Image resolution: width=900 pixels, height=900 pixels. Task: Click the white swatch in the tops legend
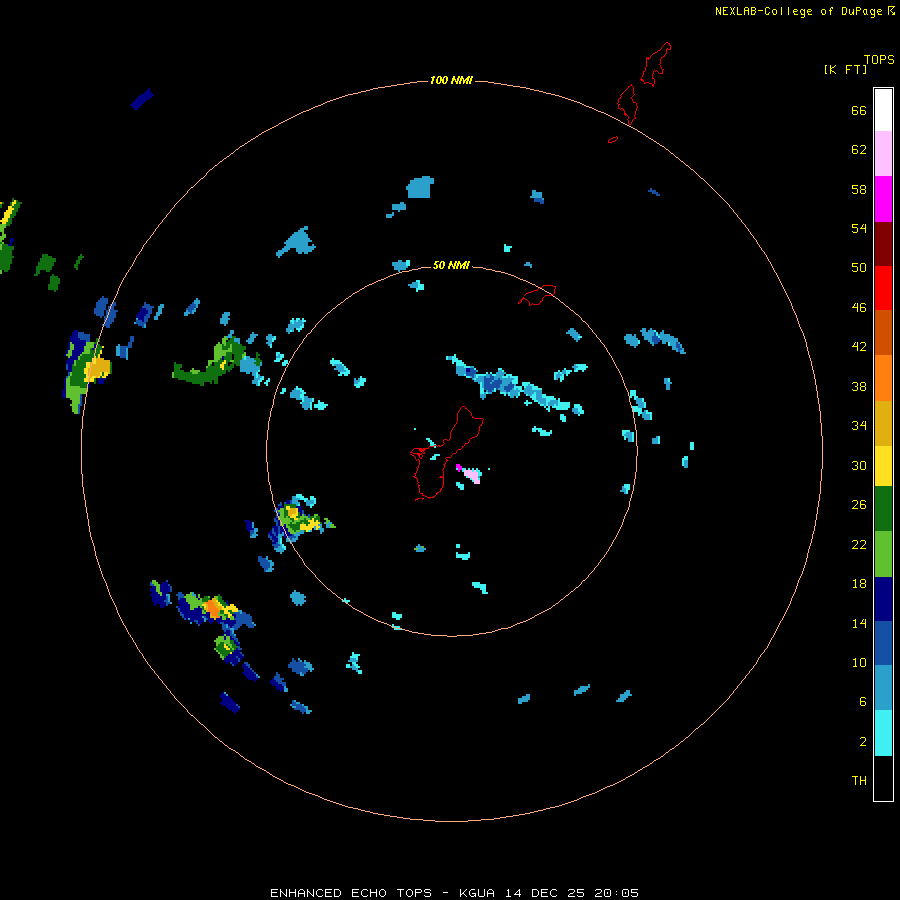[x=883, y=110]
